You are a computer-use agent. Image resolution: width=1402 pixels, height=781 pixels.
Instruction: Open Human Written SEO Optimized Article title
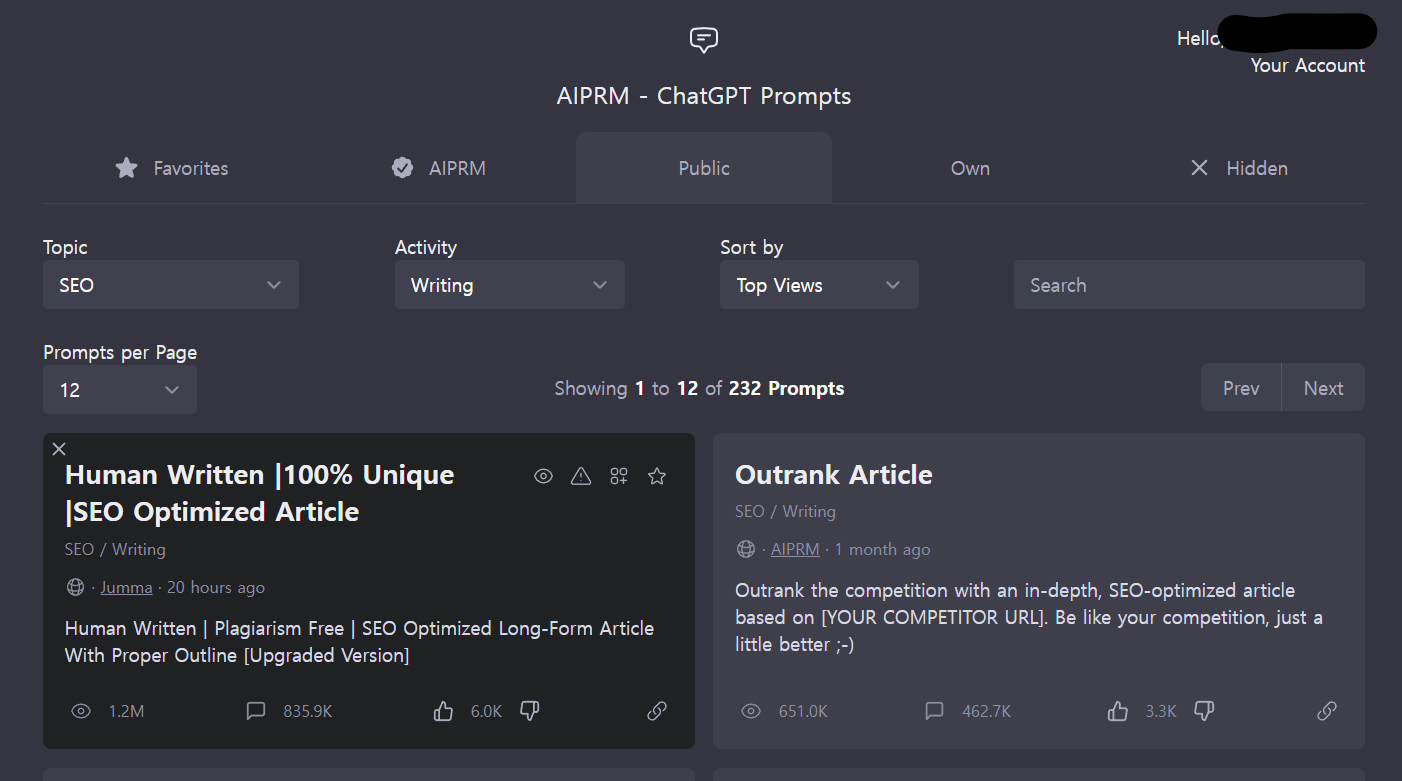pyautogui.click(x=260, y=493)
